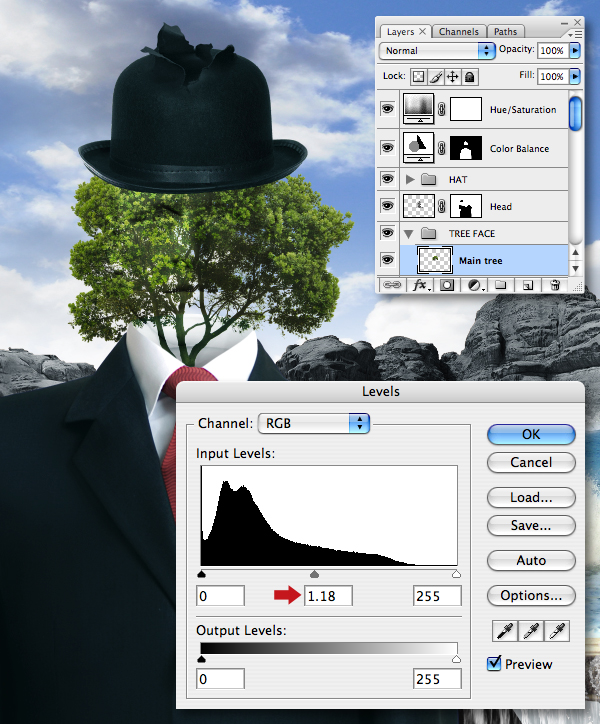Click the Save... button
This screenshot has width=600, height=724.
[x=531, y=525]
